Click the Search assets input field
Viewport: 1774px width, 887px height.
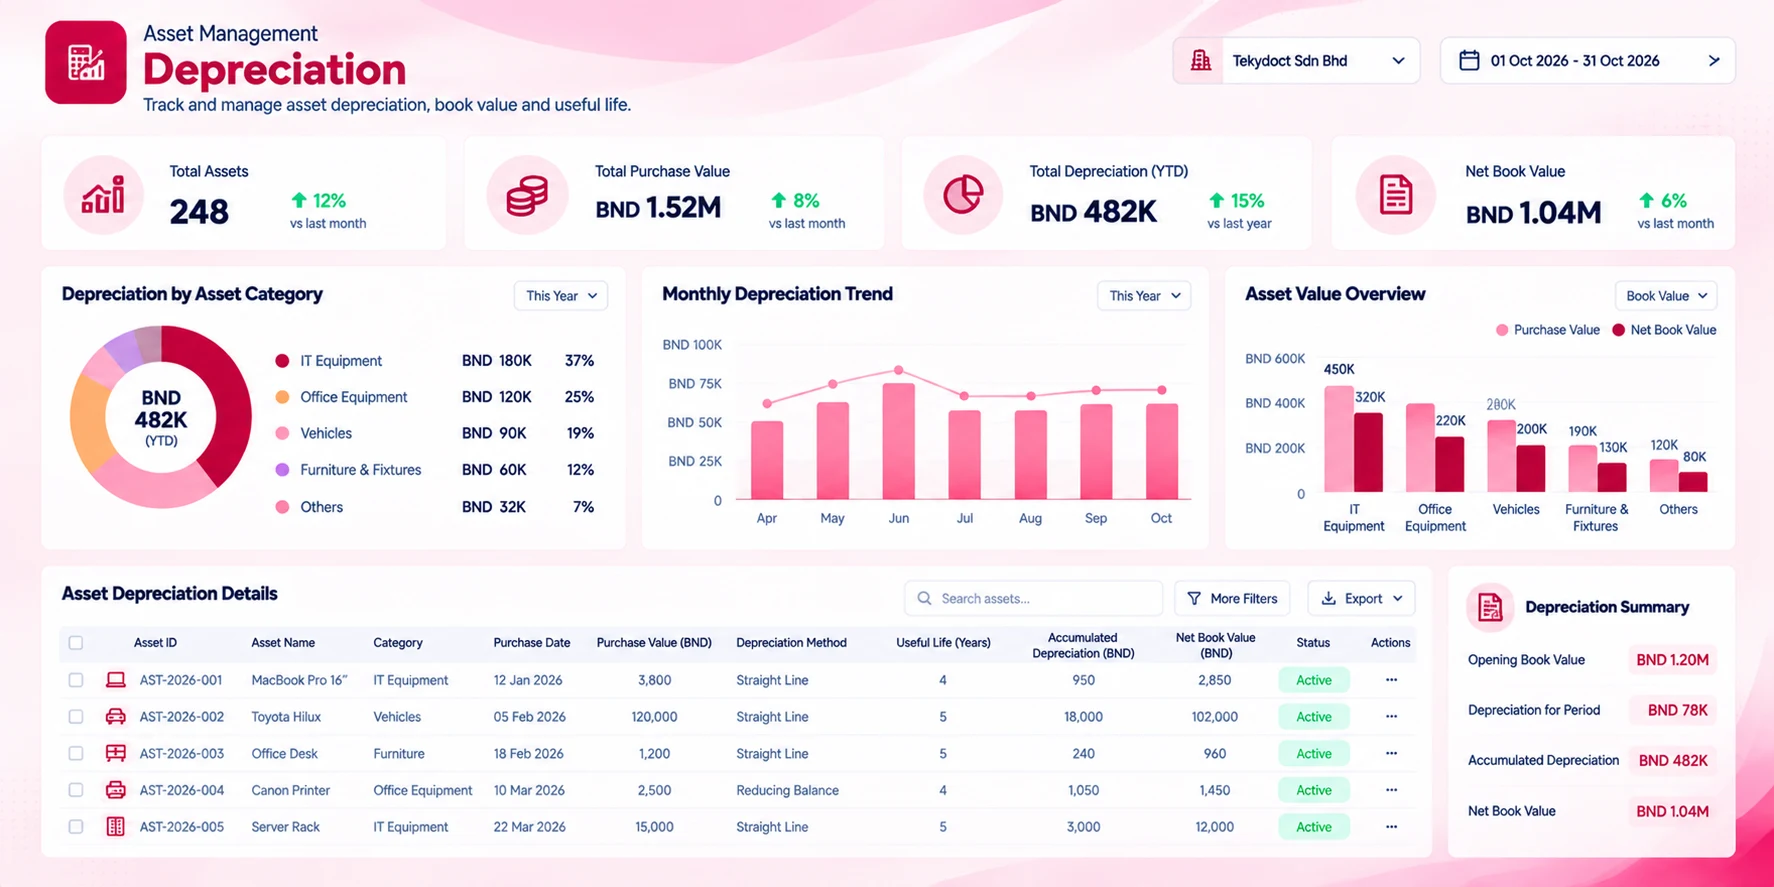click(x=1033, y=598)
